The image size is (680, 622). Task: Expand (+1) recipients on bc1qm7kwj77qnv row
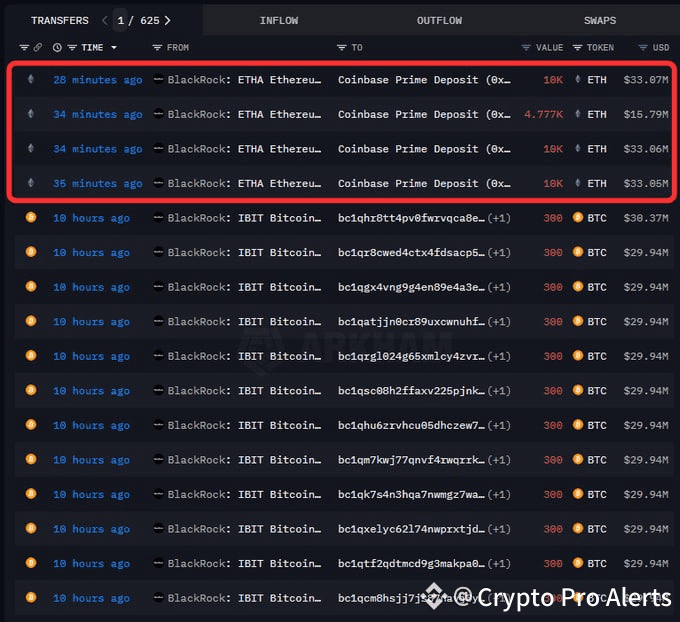[499, 460]
